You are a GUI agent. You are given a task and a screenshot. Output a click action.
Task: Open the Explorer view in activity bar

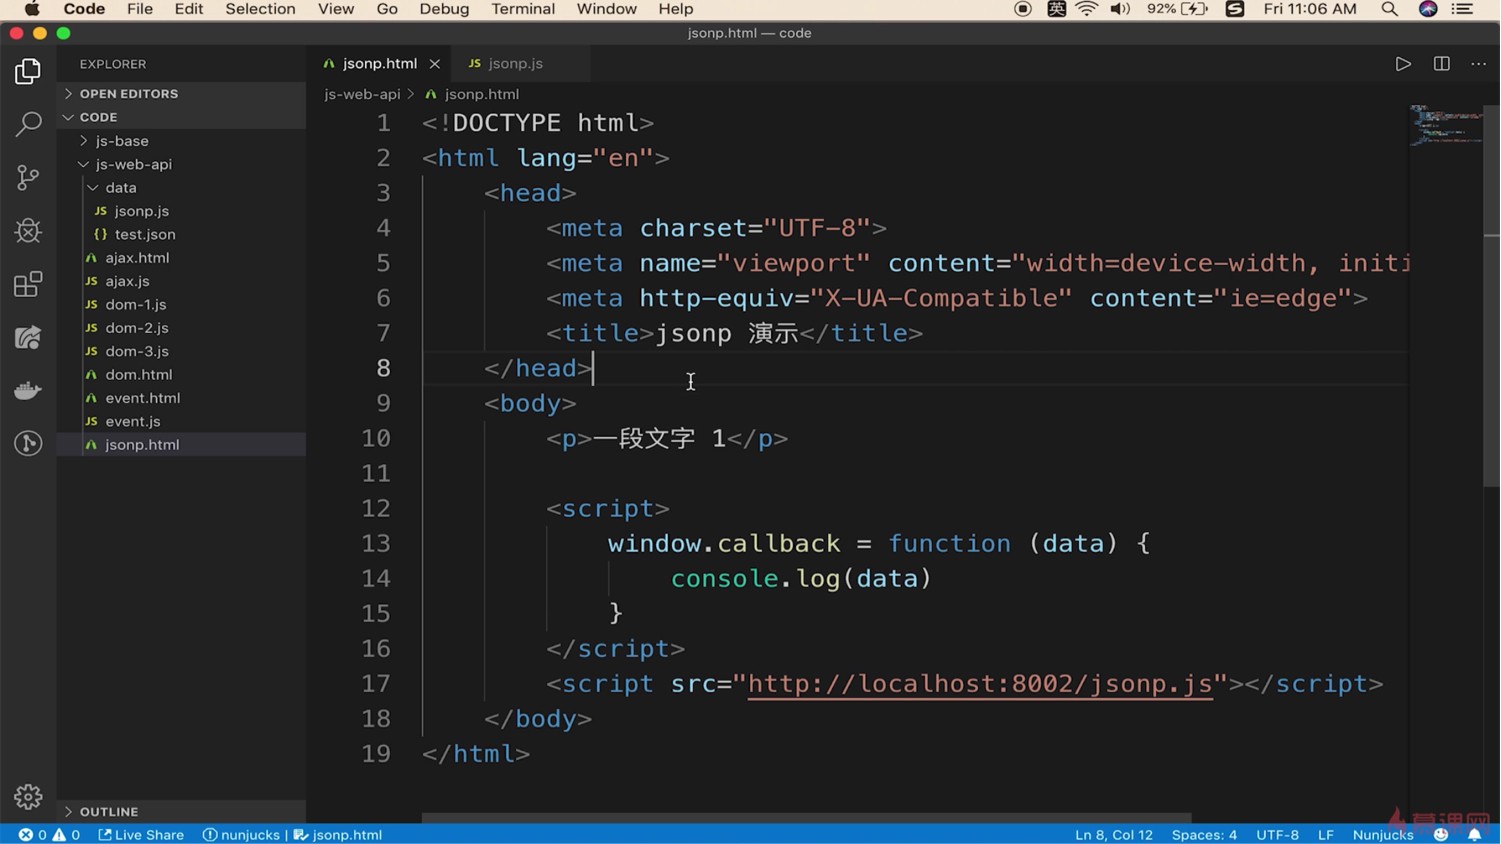click(x=28, y=72)
